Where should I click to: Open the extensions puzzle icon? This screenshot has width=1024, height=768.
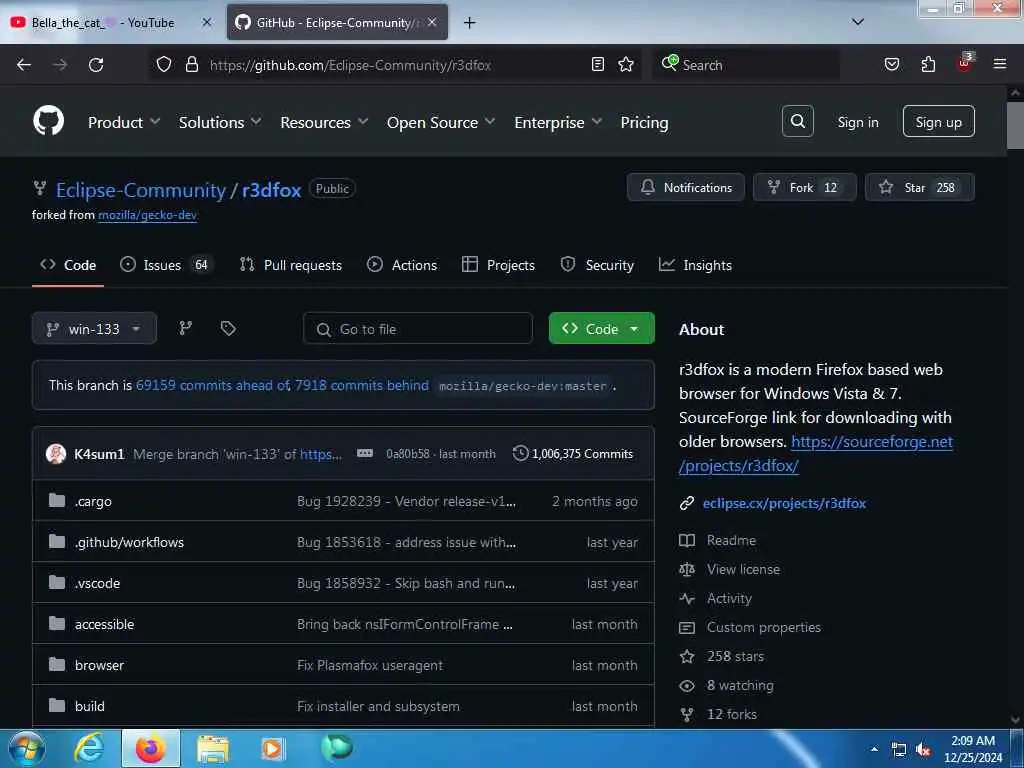928,65
